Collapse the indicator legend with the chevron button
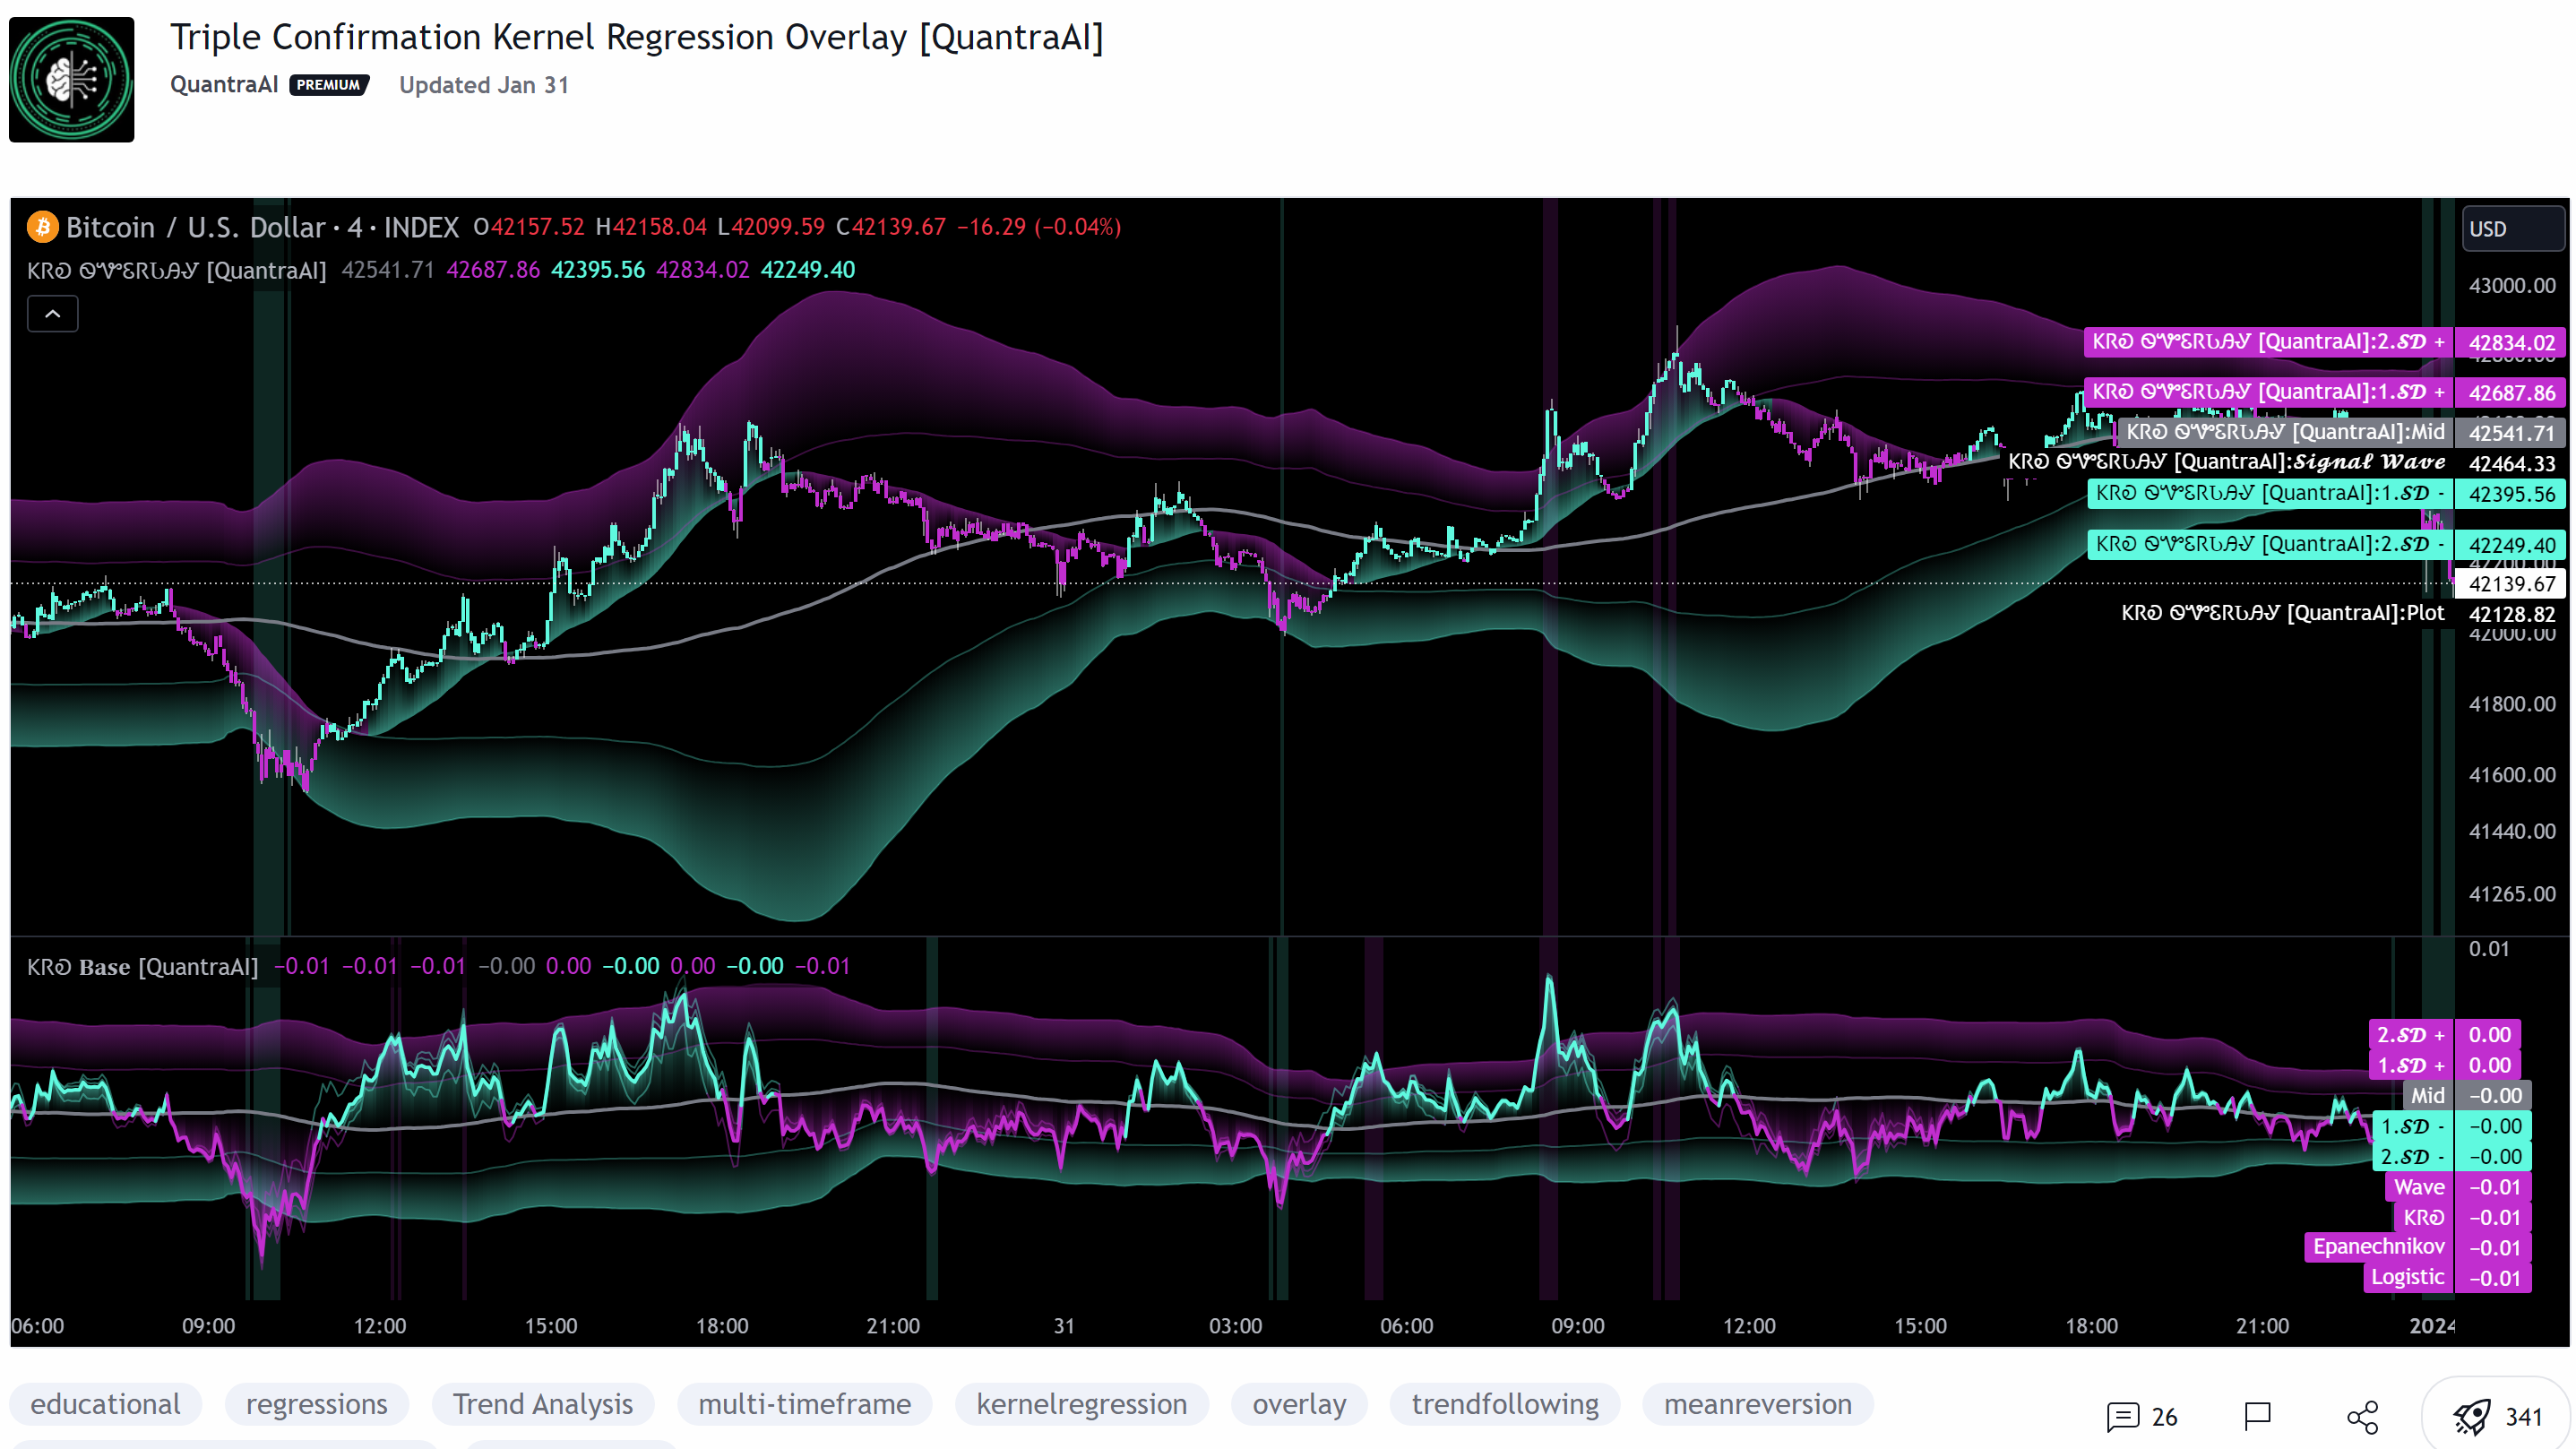This screenshot has width=2576, height=1449. (x=52, y=313)
